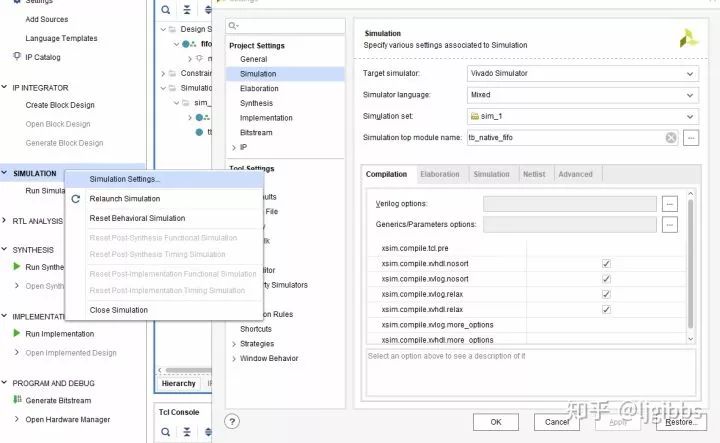The width and height of the screenshot is (720, 443).
Task: Click the Relaunch Simulation refresh icon
Action: tap(76, 199)
